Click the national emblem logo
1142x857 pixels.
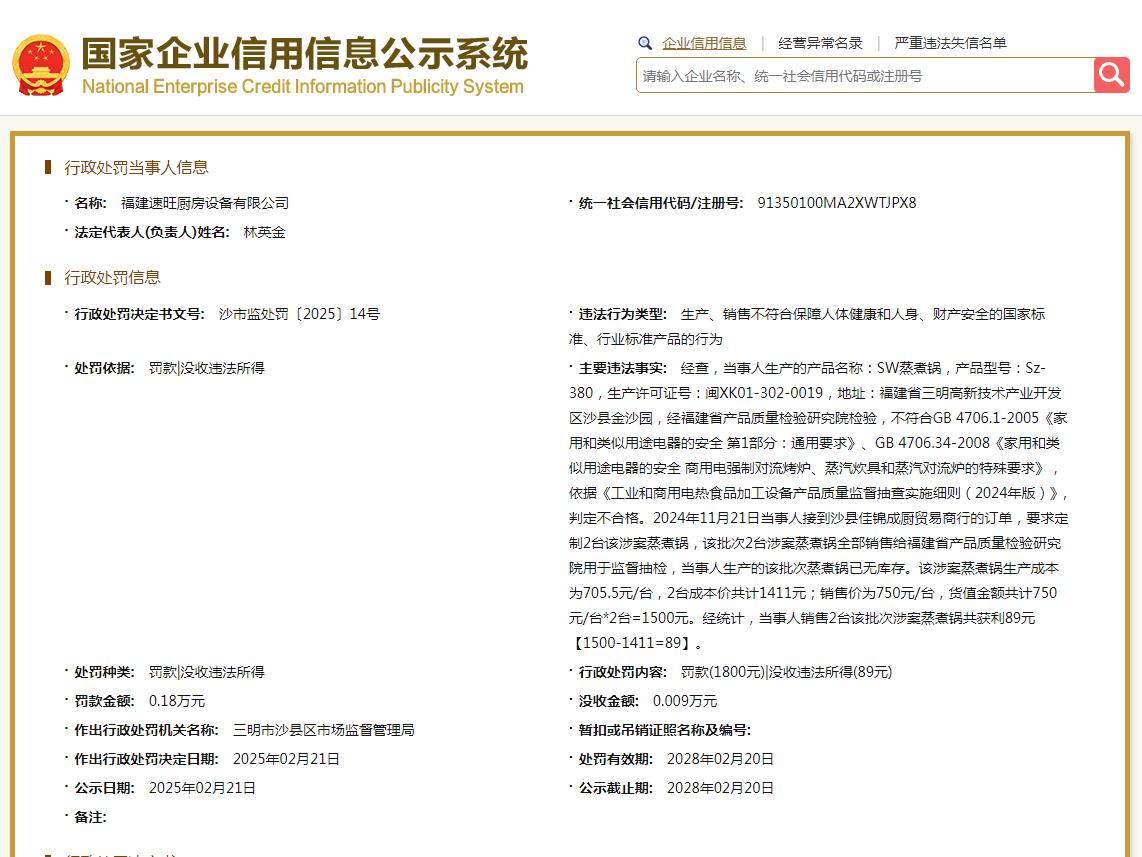pos(41,65)
